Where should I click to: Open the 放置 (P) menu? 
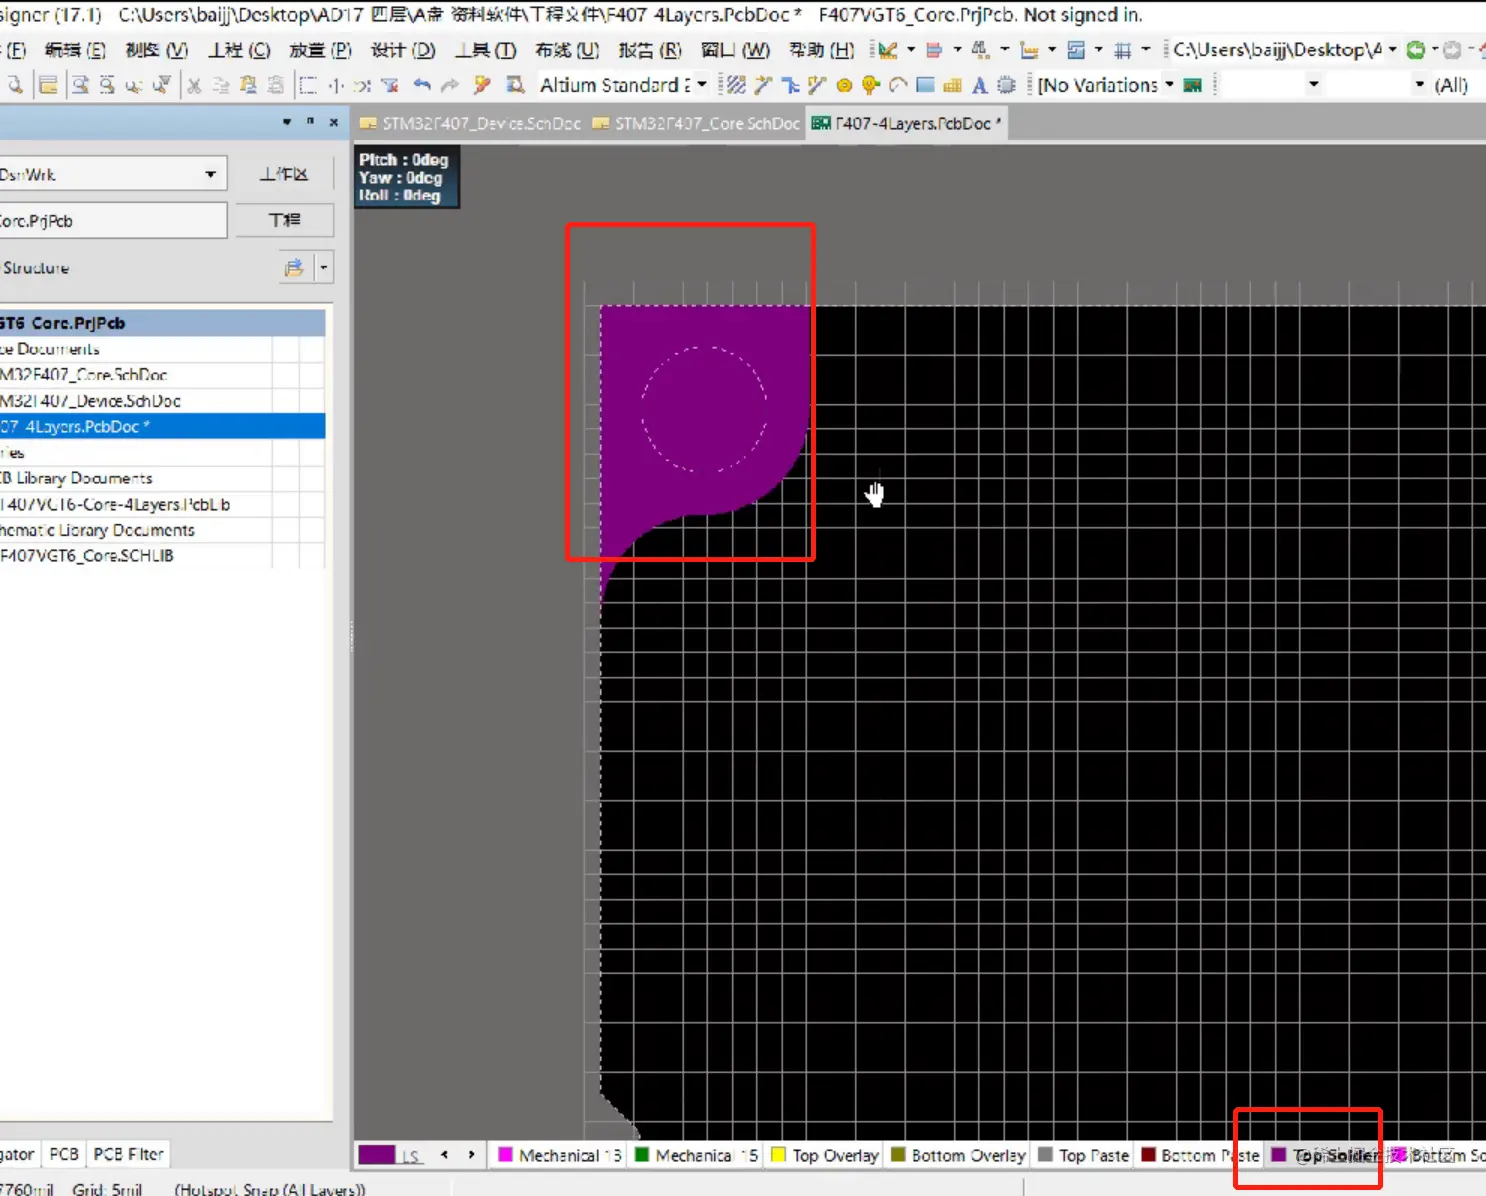(x=320, y=50)
